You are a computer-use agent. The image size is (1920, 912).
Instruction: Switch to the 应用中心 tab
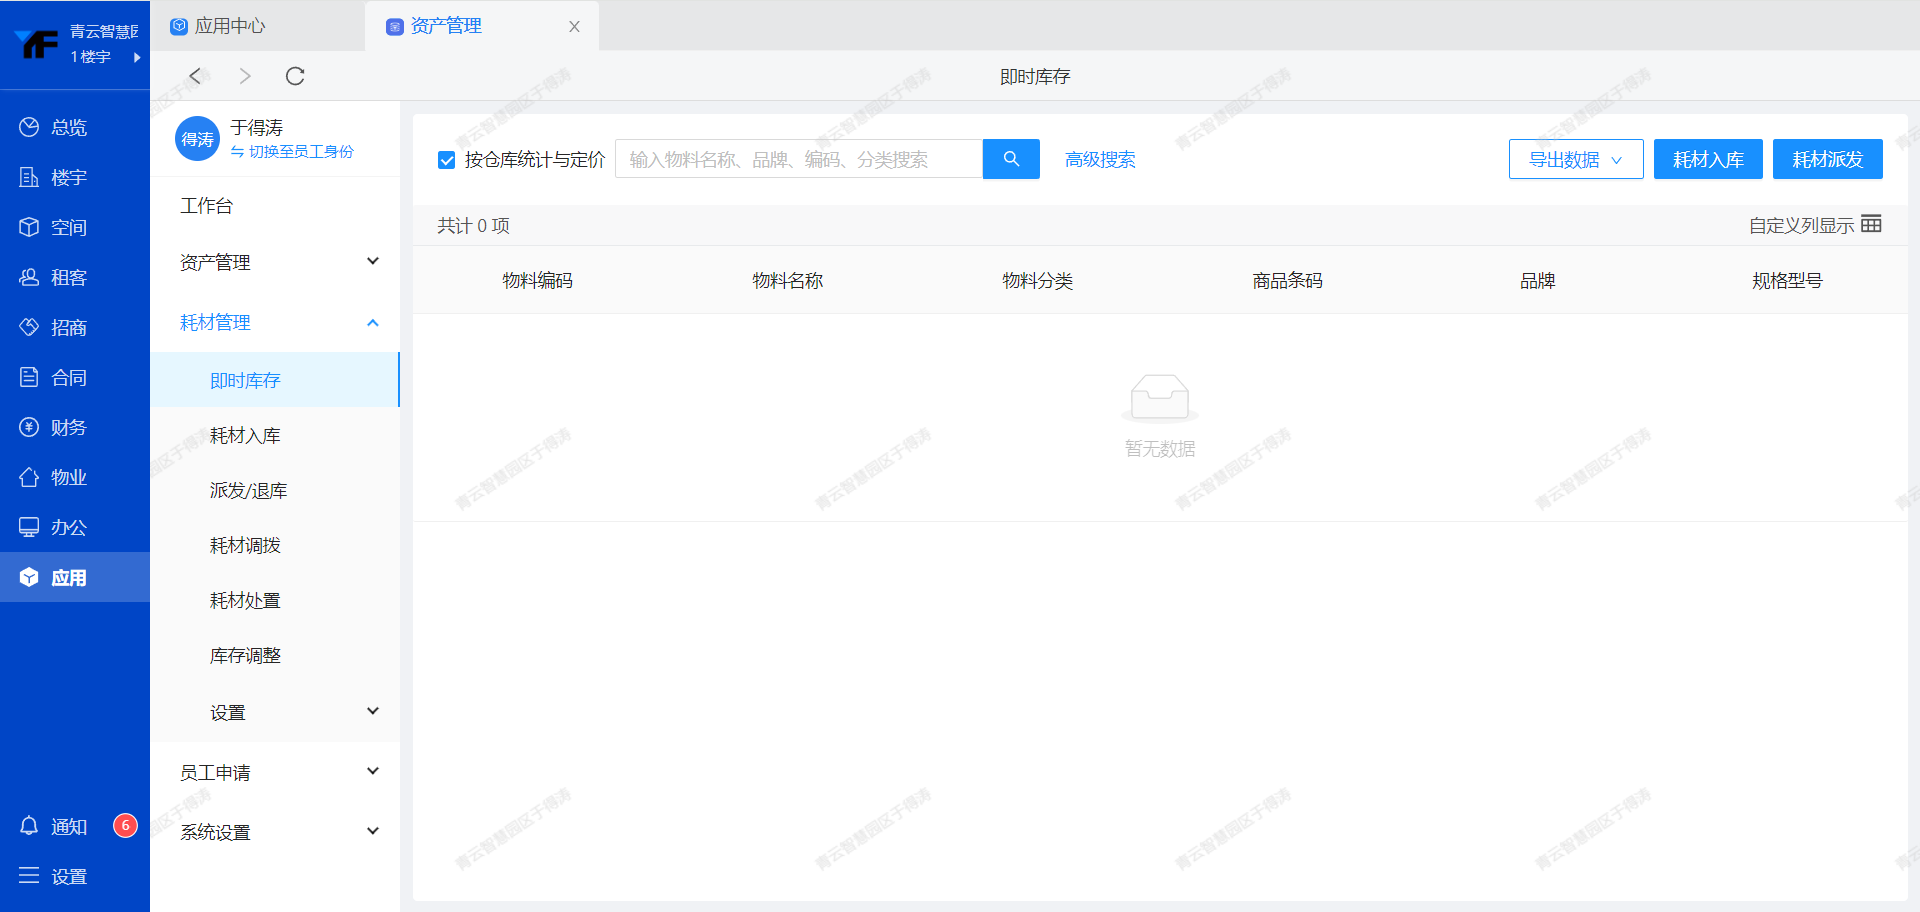[x=230, y=26]
